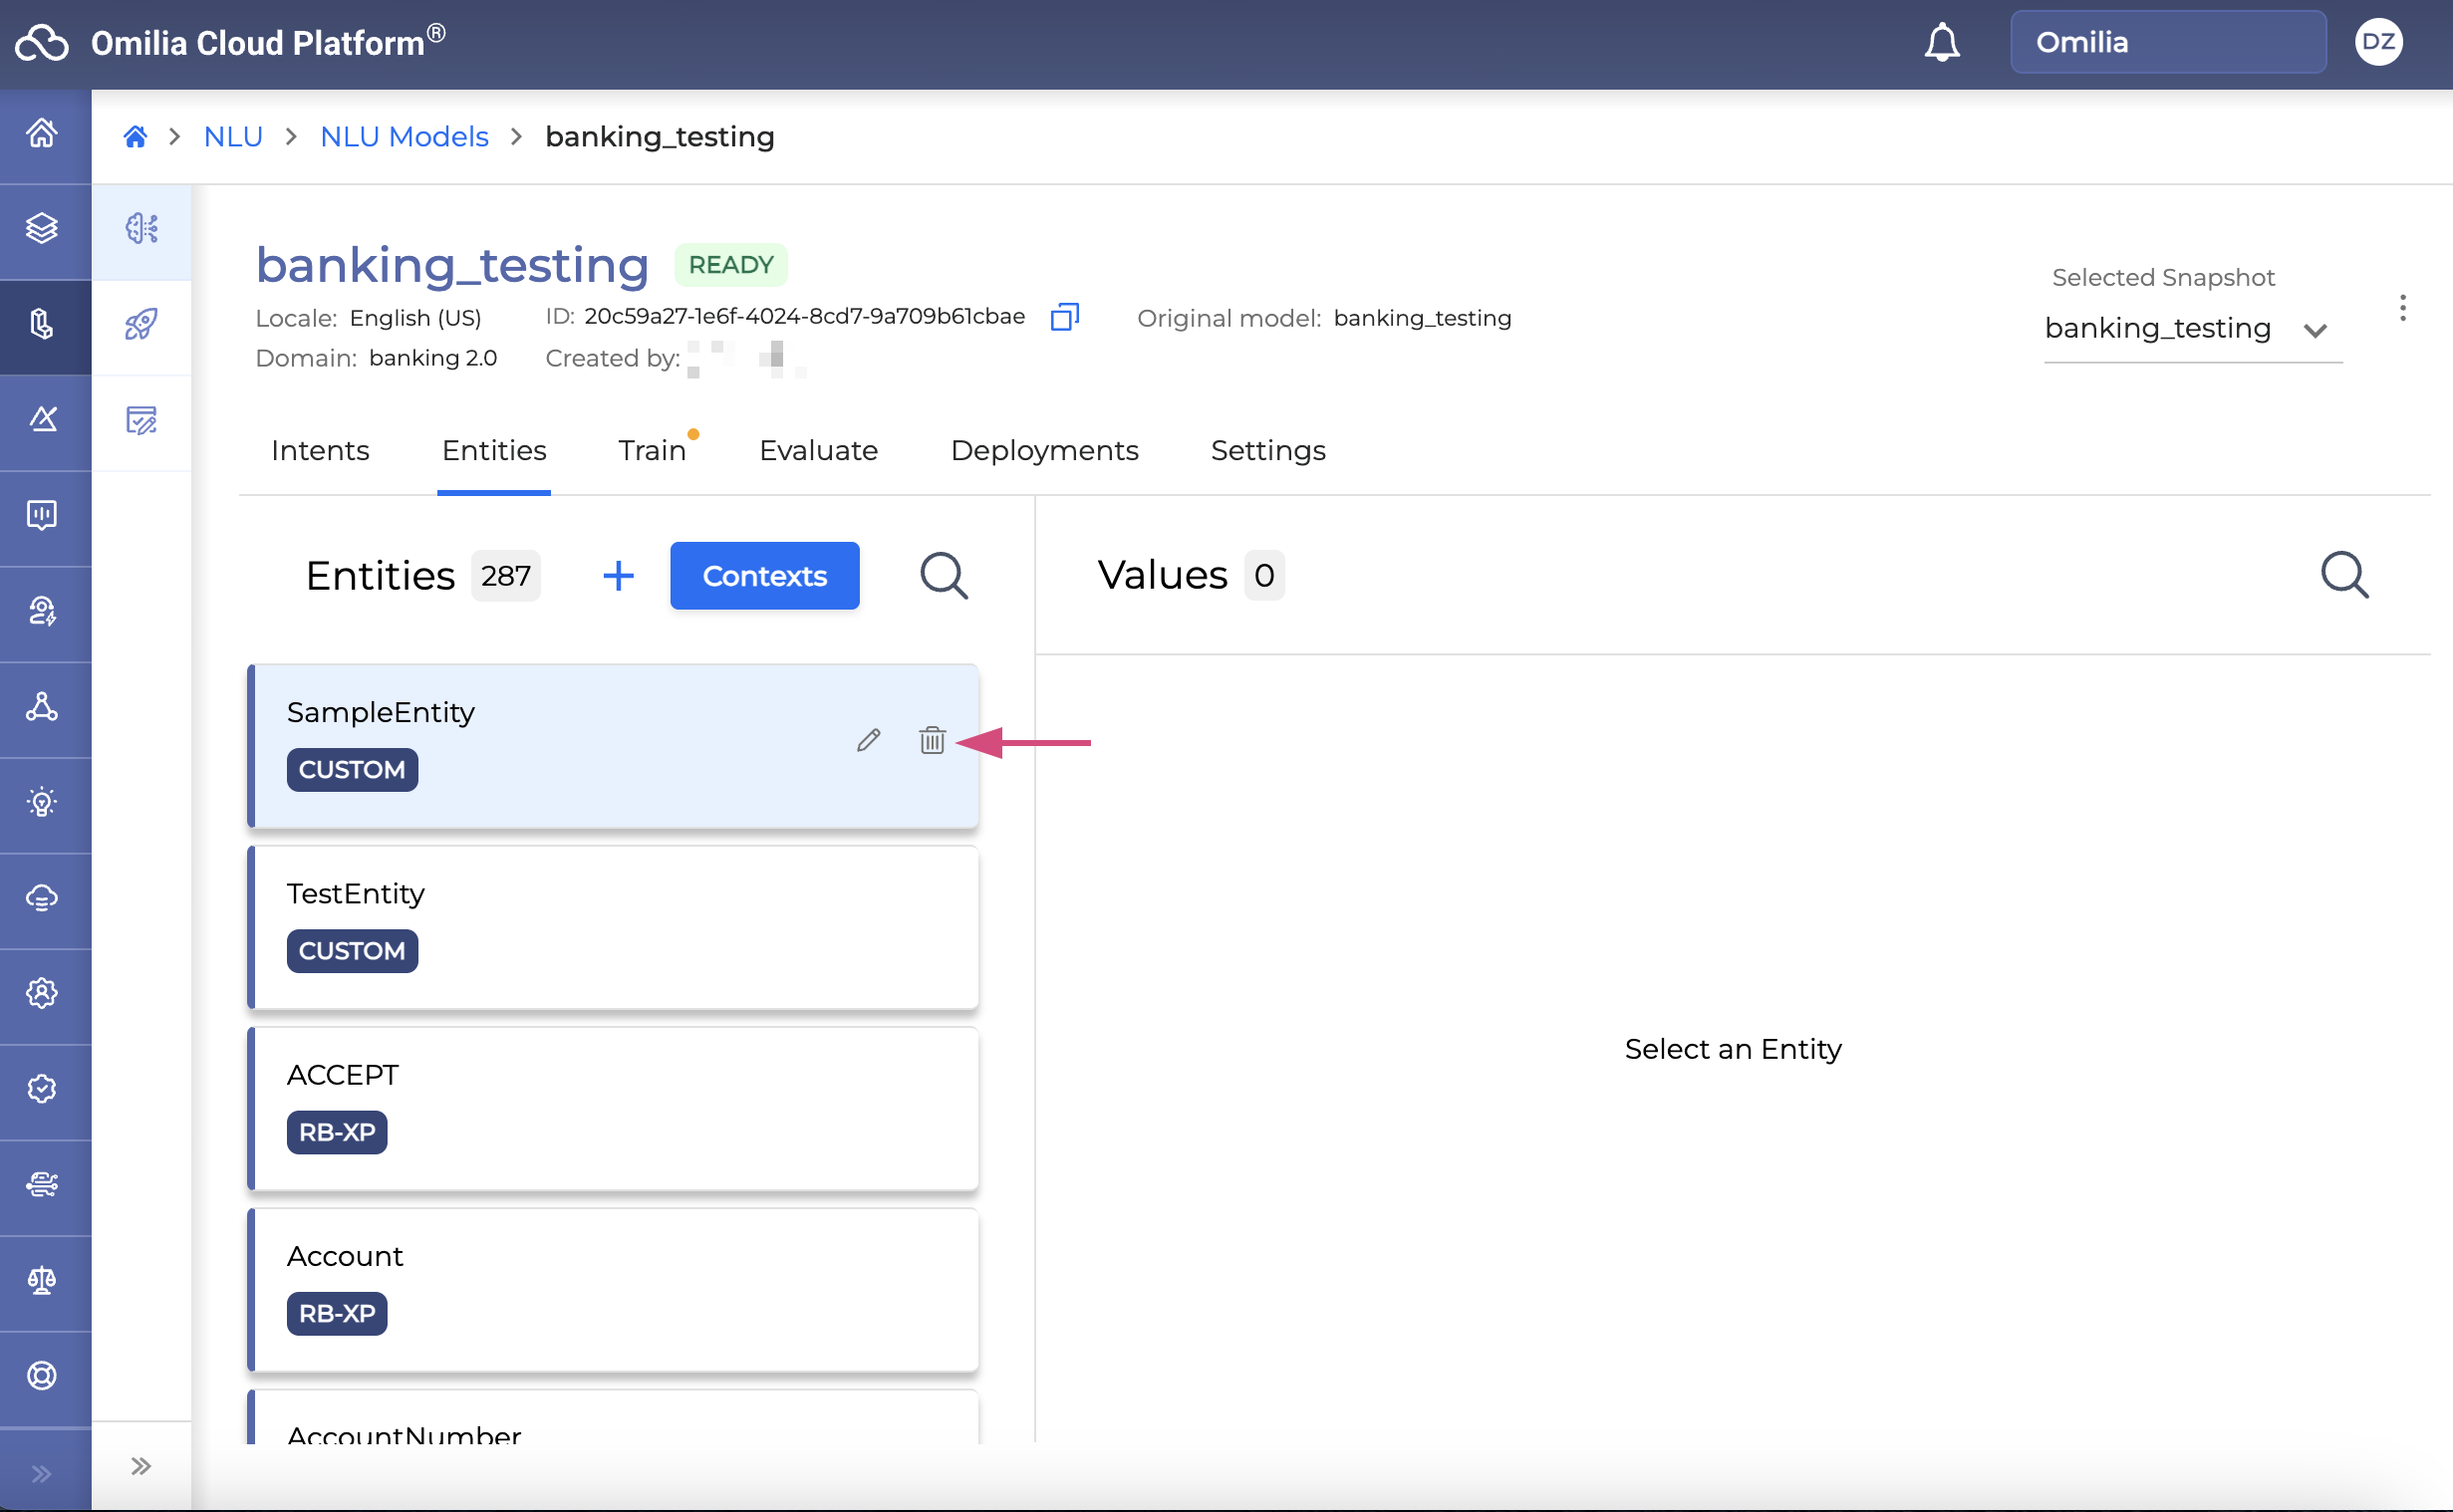Viewport: 2453px width, 1512px height.
Task: Open notifications bell in top bar
Action: click(x=1941, y=43)
